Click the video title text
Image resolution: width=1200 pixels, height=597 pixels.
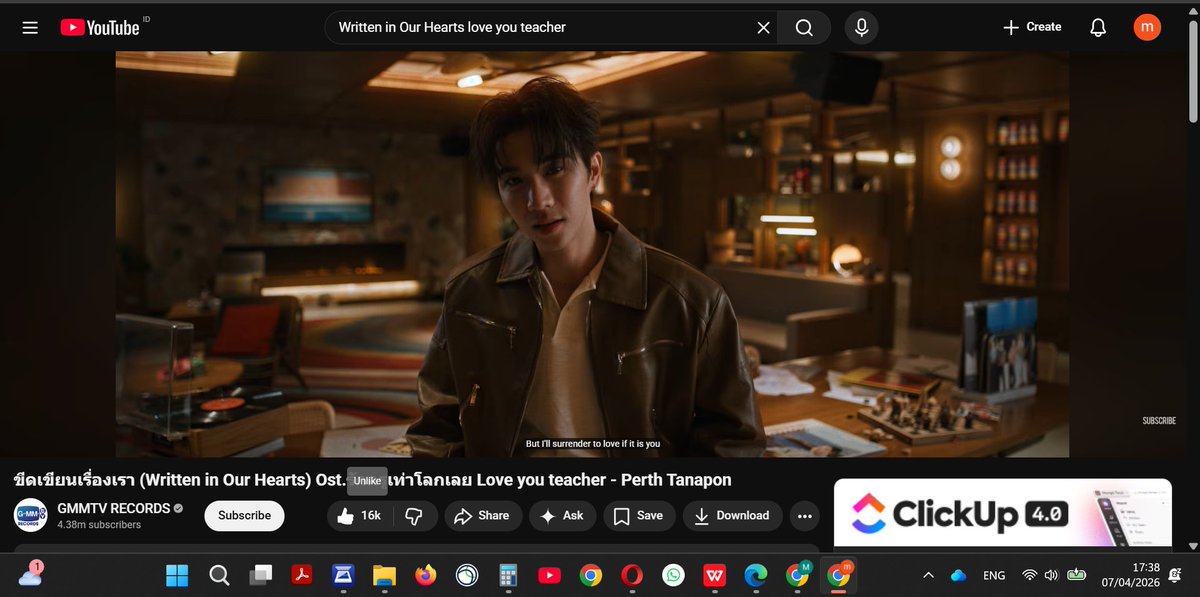(372, 479)
